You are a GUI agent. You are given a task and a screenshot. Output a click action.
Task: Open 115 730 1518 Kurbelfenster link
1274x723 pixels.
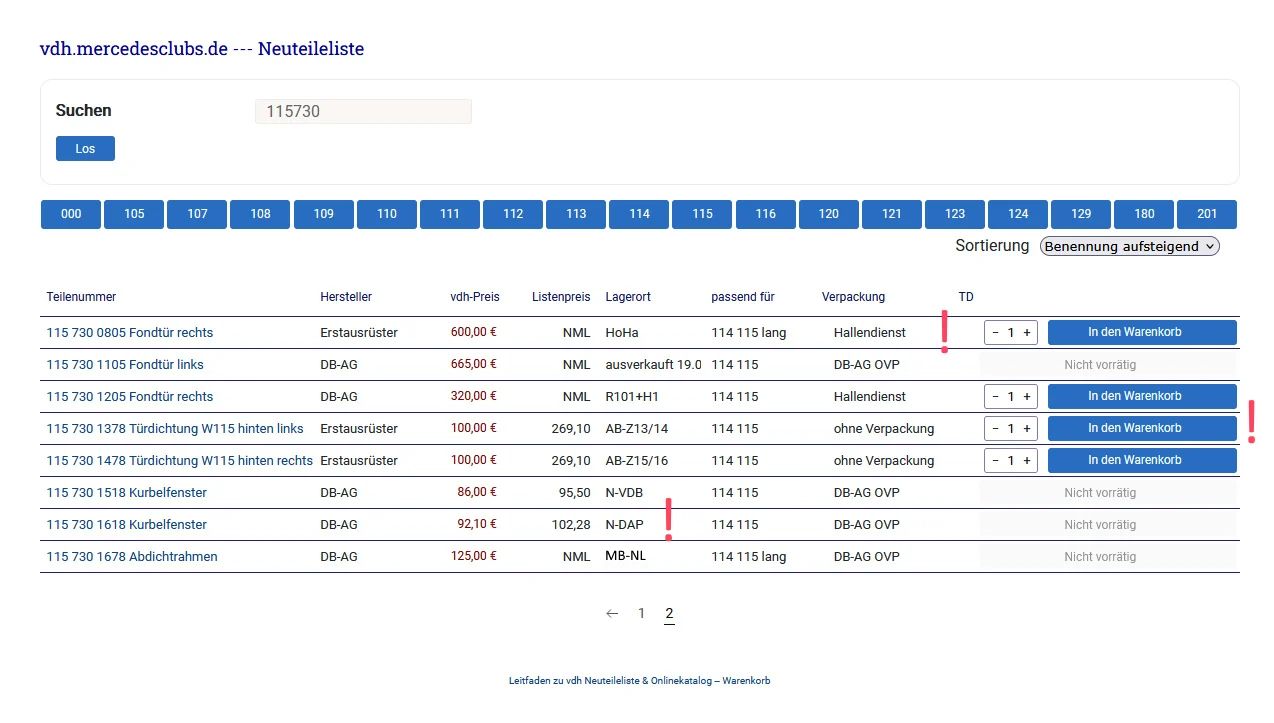point(127,493)
